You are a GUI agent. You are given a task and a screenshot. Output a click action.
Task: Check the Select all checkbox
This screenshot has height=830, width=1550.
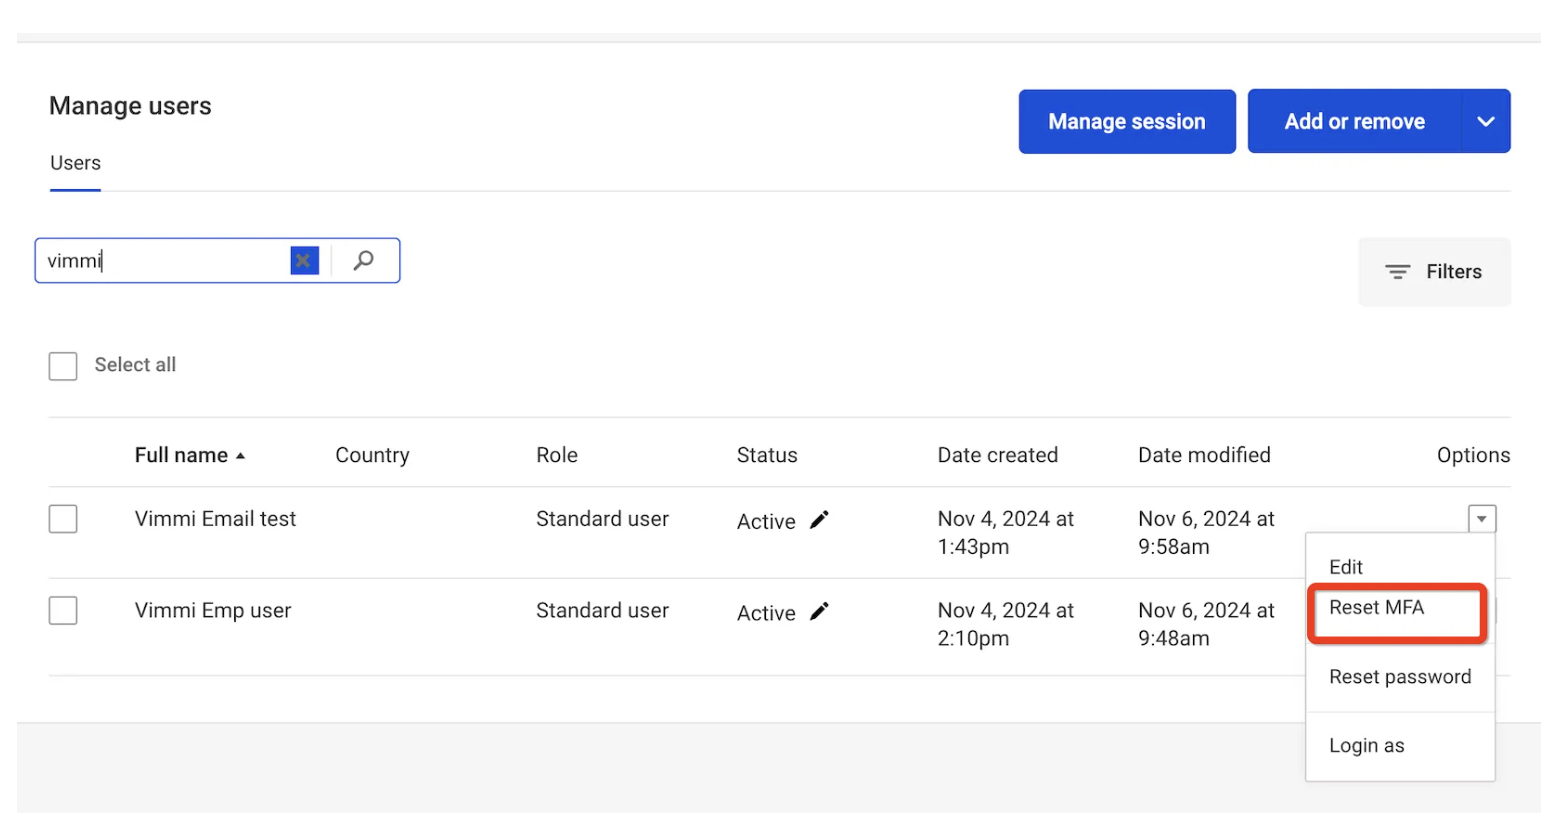point(63,365)
